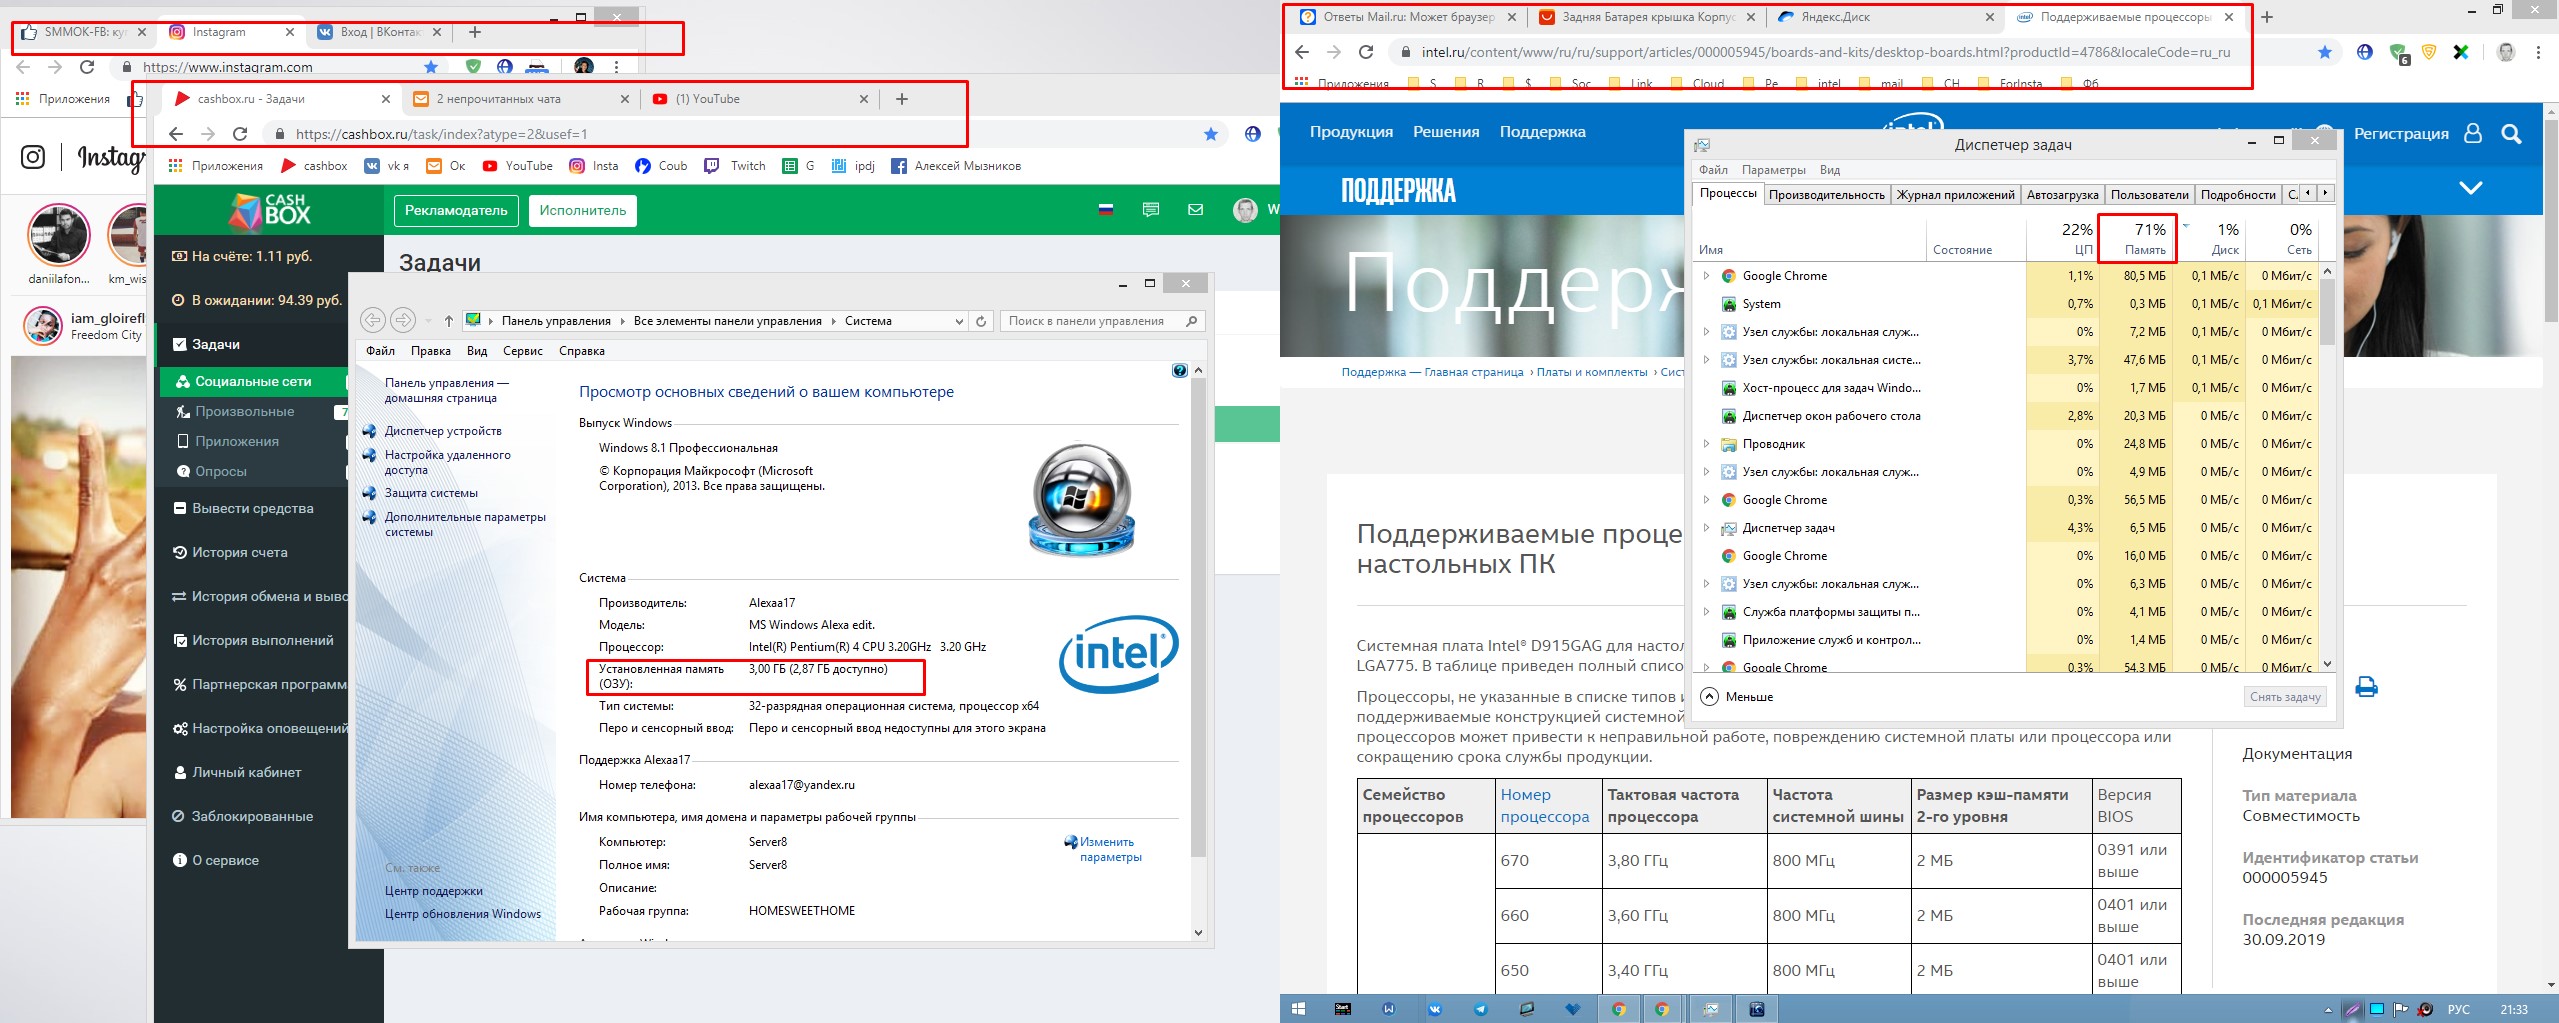The image size is (2559, 1023).
Task: Open Центр обновления Windows link
Action: pyautogui.click(x=462, y=914)
